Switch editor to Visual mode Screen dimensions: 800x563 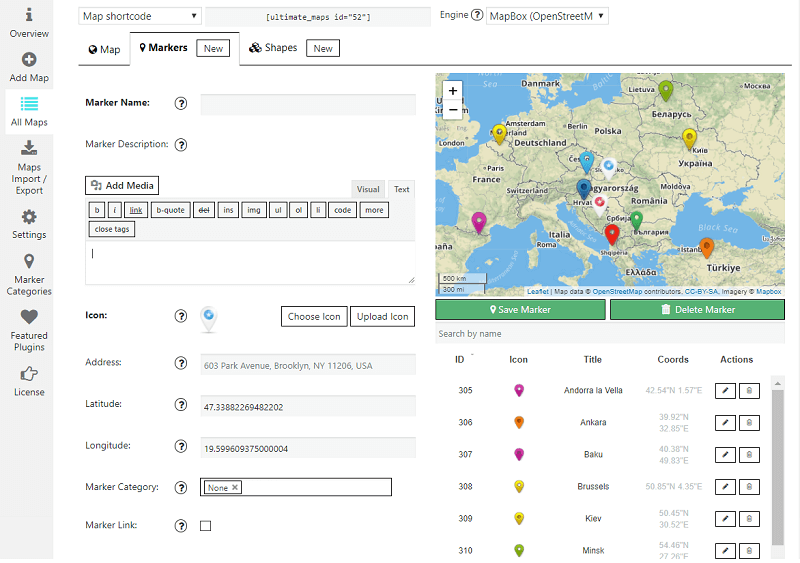click(368, 189)
